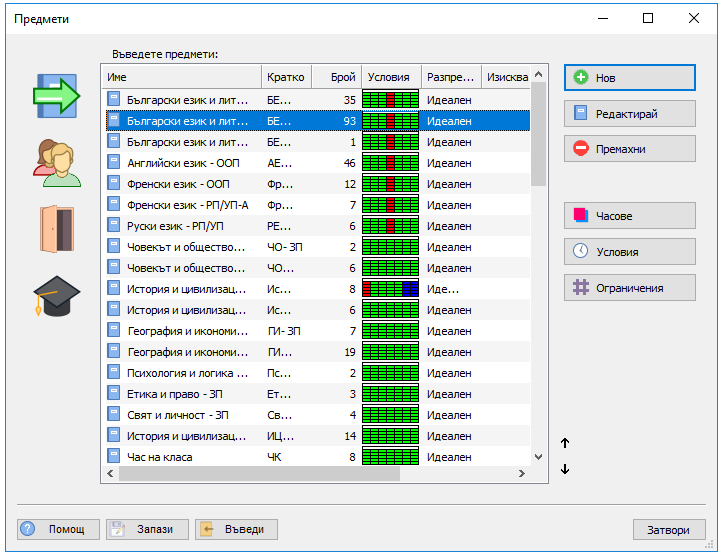Click the move up arrow icon
Screen dimensions: 720x553
(565, 443)
